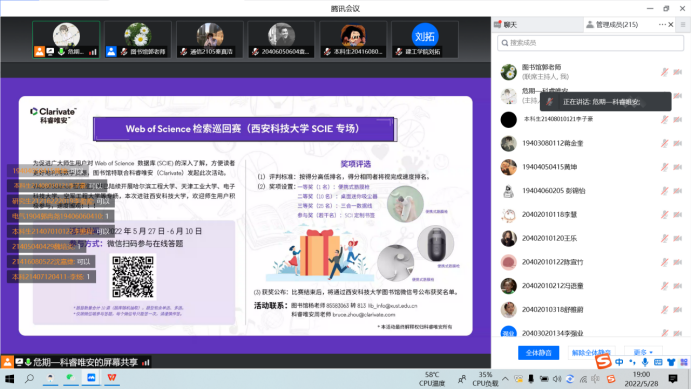Open WeChat icon in taskbar

point(71,378)
